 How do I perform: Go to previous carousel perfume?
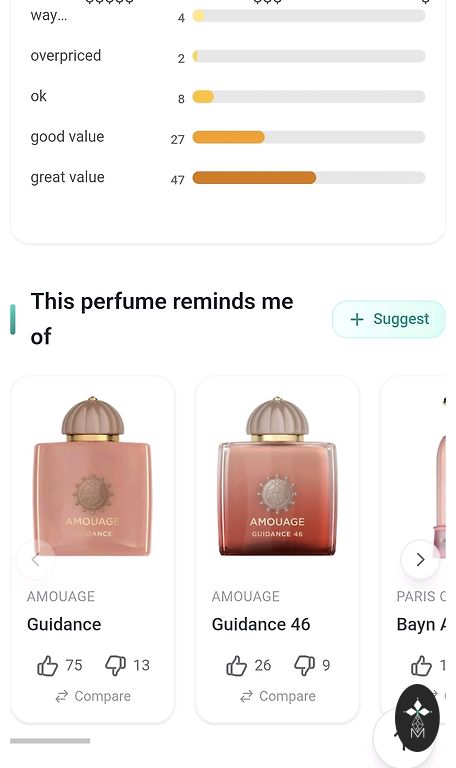click(x=35, y=559)
